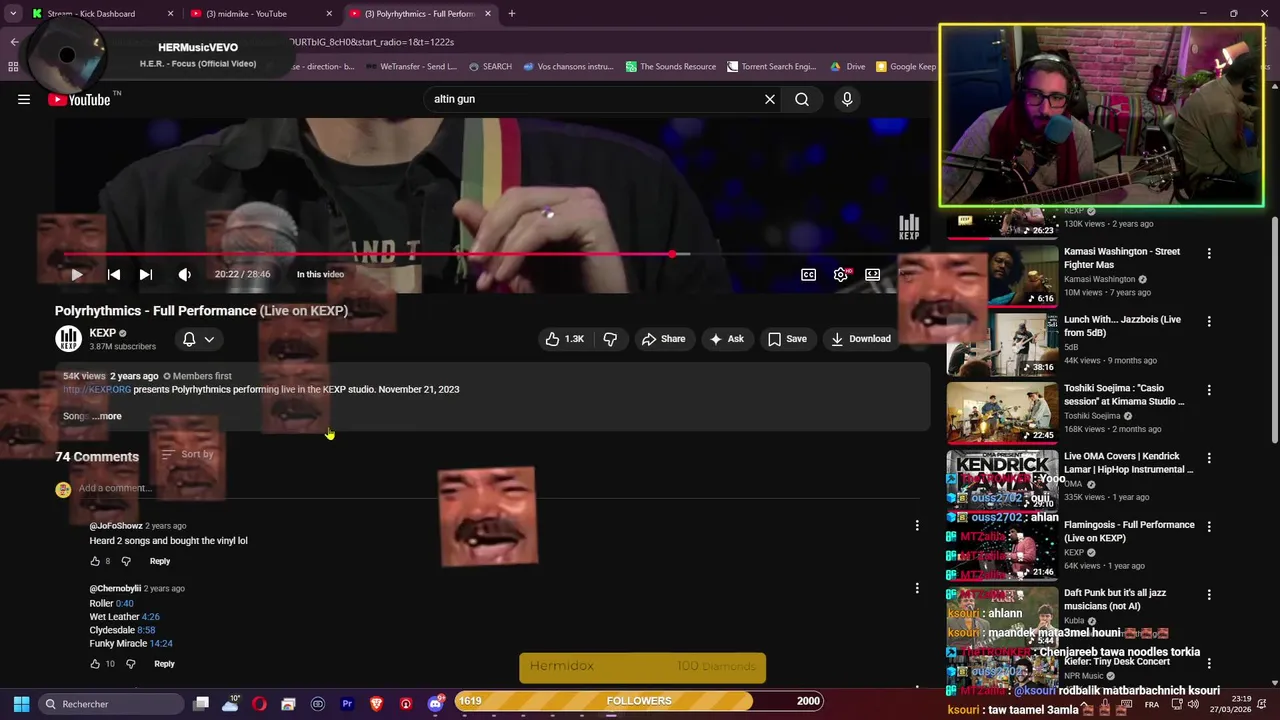The image size is (1280, 720).
Task: Mute the video player volume
Action: click(x=185, y=274)
